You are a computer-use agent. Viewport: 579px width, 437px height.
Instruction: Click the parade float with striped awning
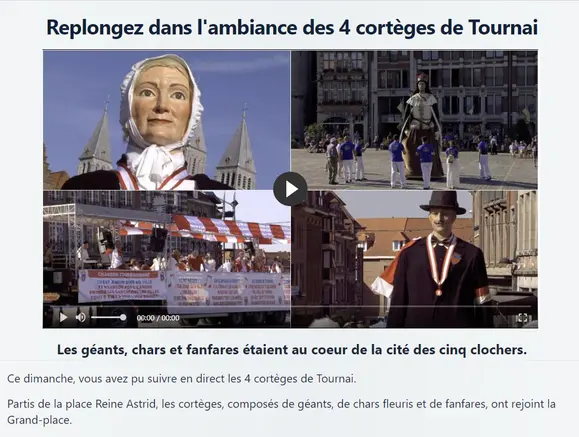click(x=167, y=259)
